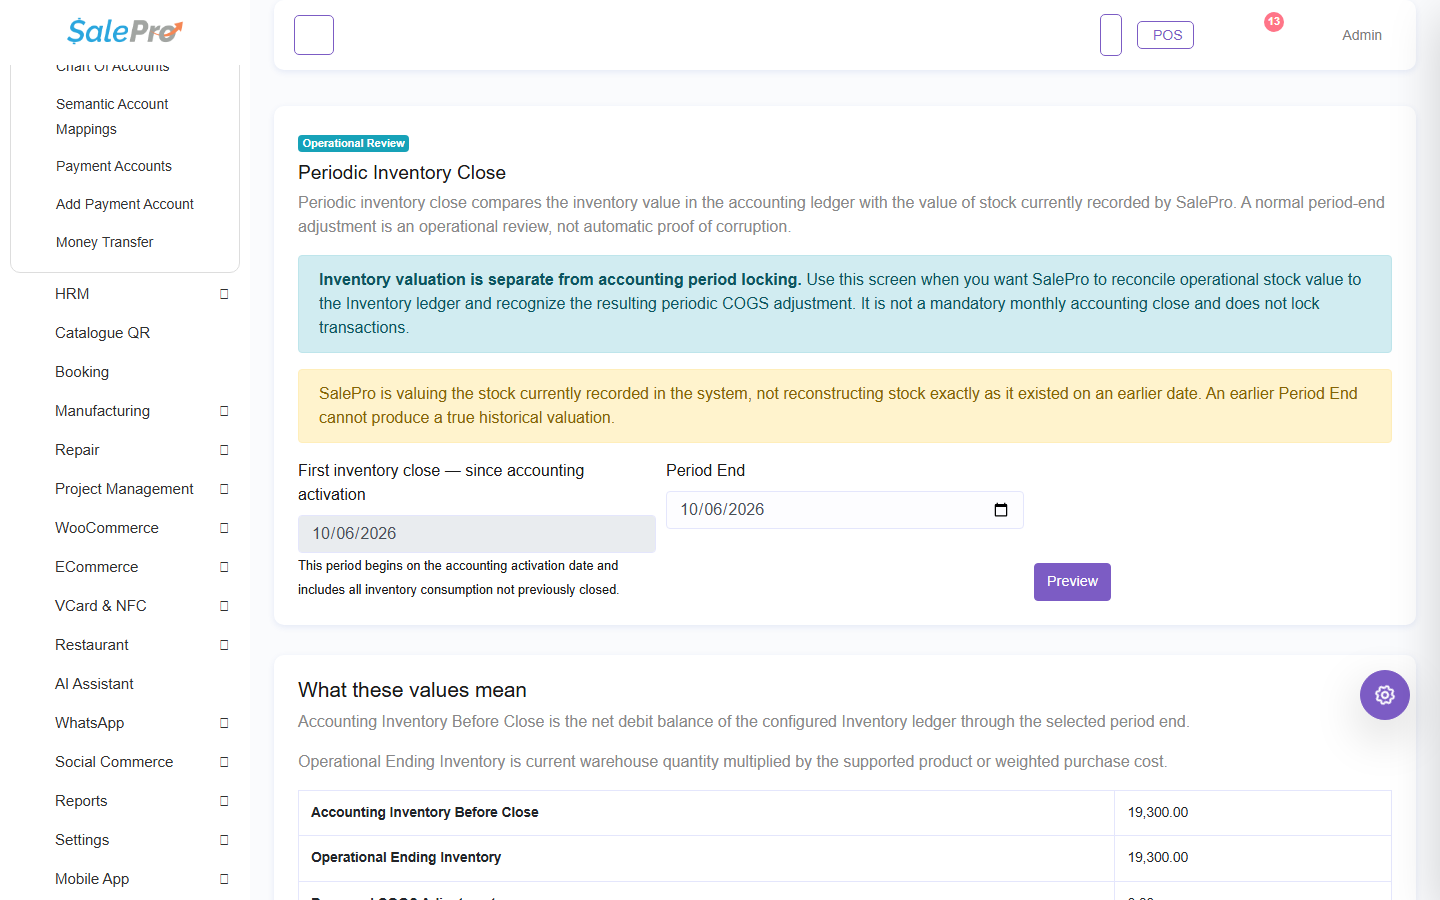Expand the Mobile App menu
This screenshot has height=900, width=1440.
tap(142, 879)
